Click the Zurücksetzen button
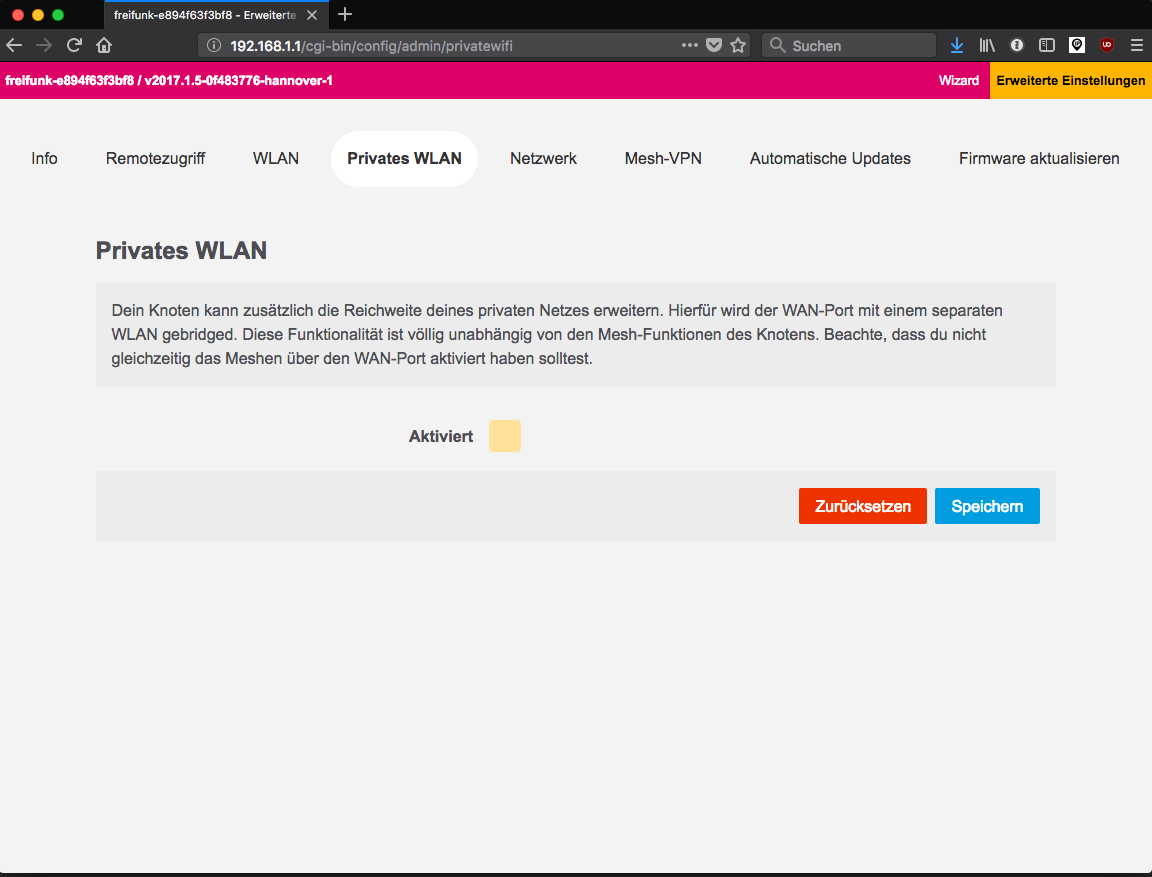 (x=862, y=506)
